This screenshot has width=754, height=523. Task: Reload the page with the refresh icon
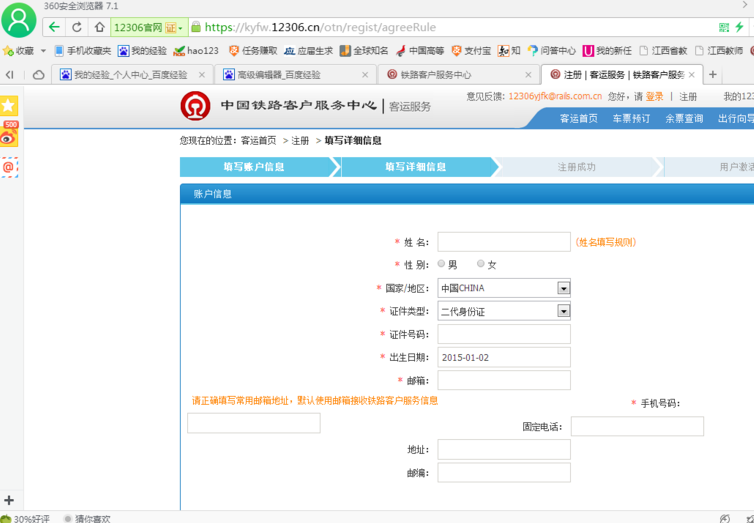click(x=76, y=27)
